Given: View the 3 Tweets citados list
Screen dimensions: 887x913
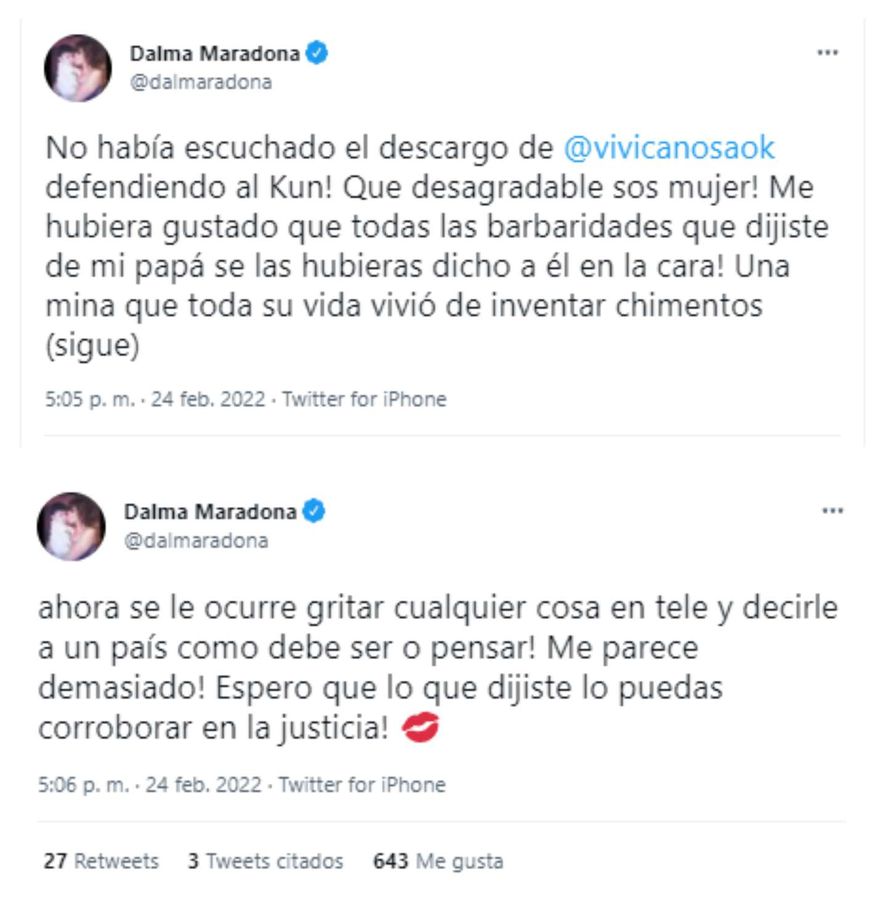Looking at the screenshot, I should [266, 861].
